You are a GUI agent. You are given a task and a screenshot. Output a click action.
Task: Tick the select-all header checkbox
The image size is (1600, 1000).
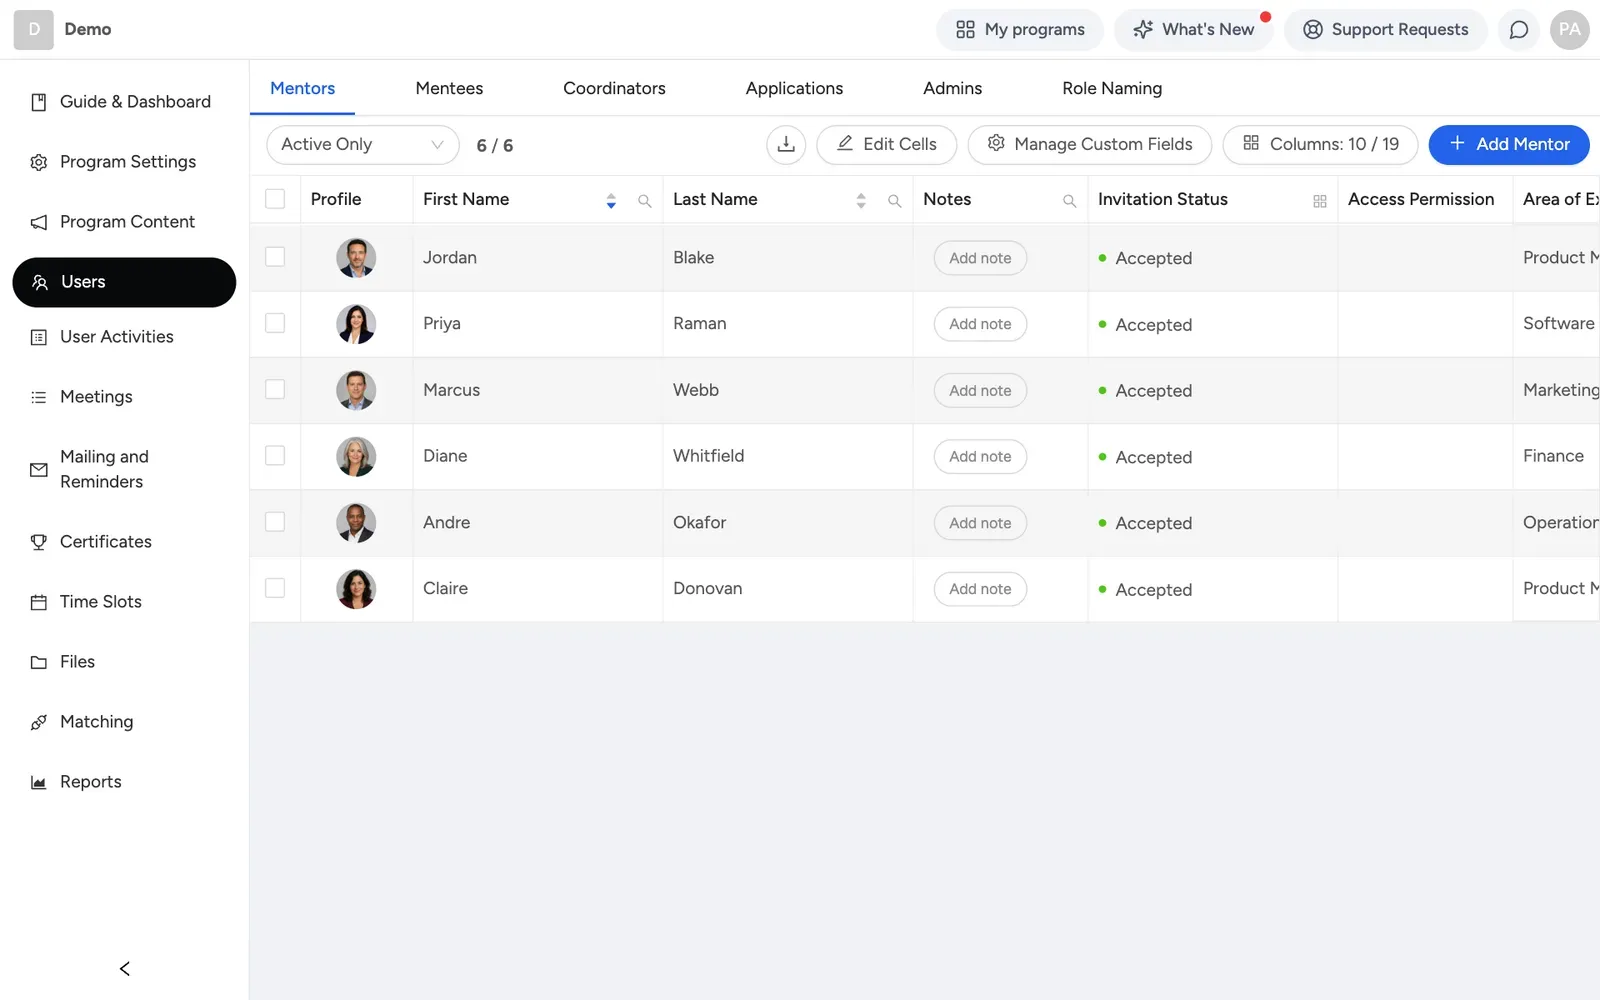pos(275,199)
